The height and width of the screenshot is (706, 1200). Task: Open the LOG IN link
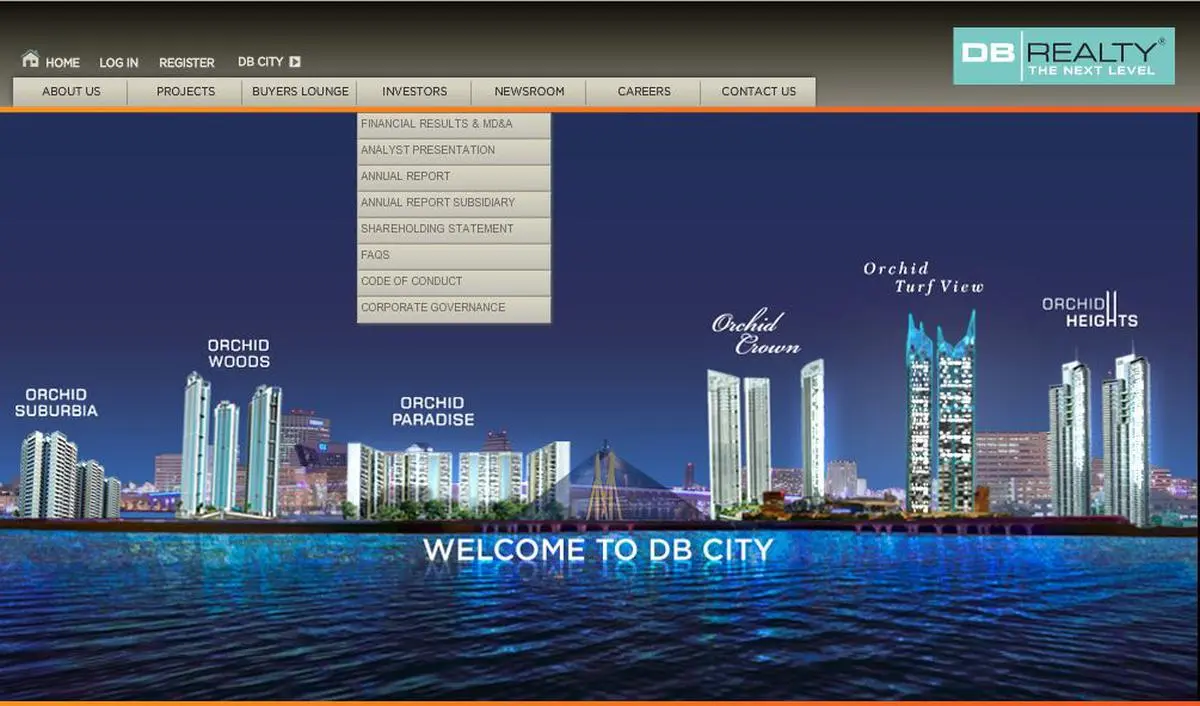tap(119, 62)
